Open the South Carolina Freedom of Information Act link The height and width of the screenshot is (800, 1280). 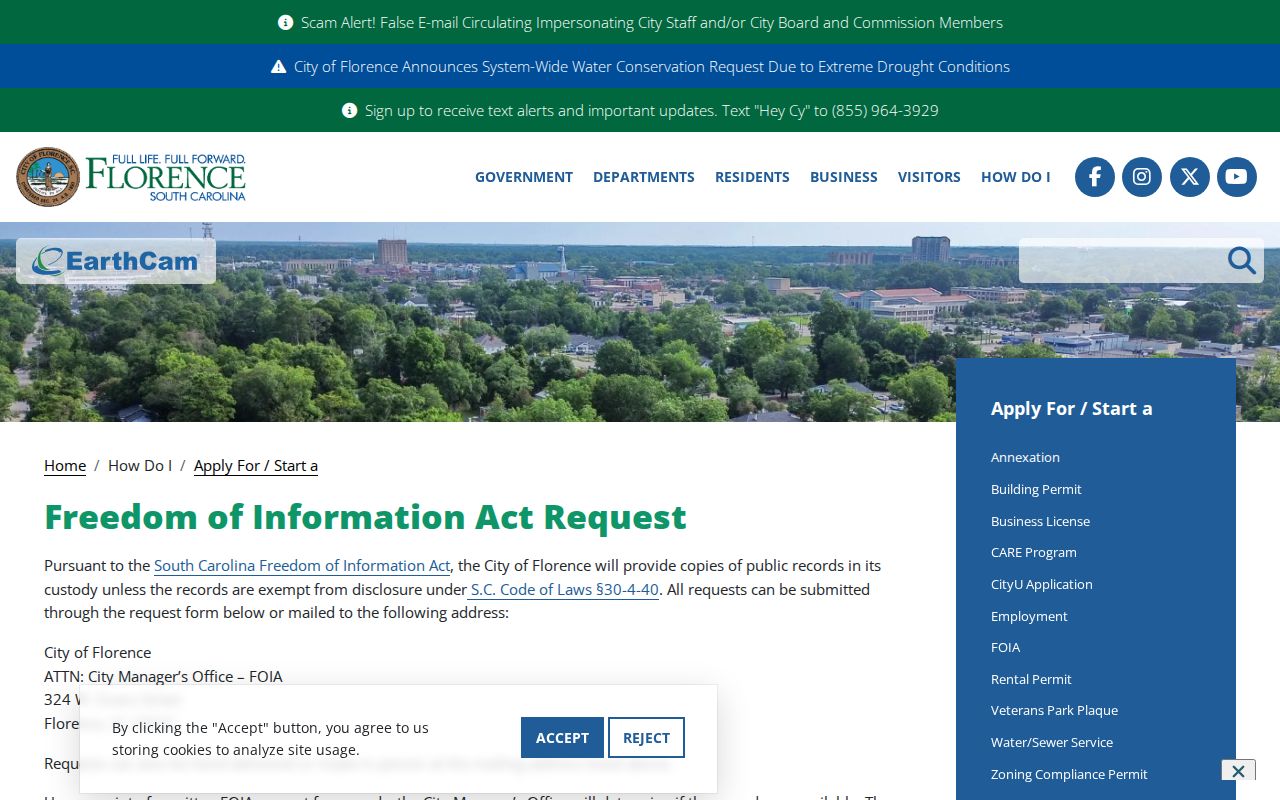coord(302,565)
